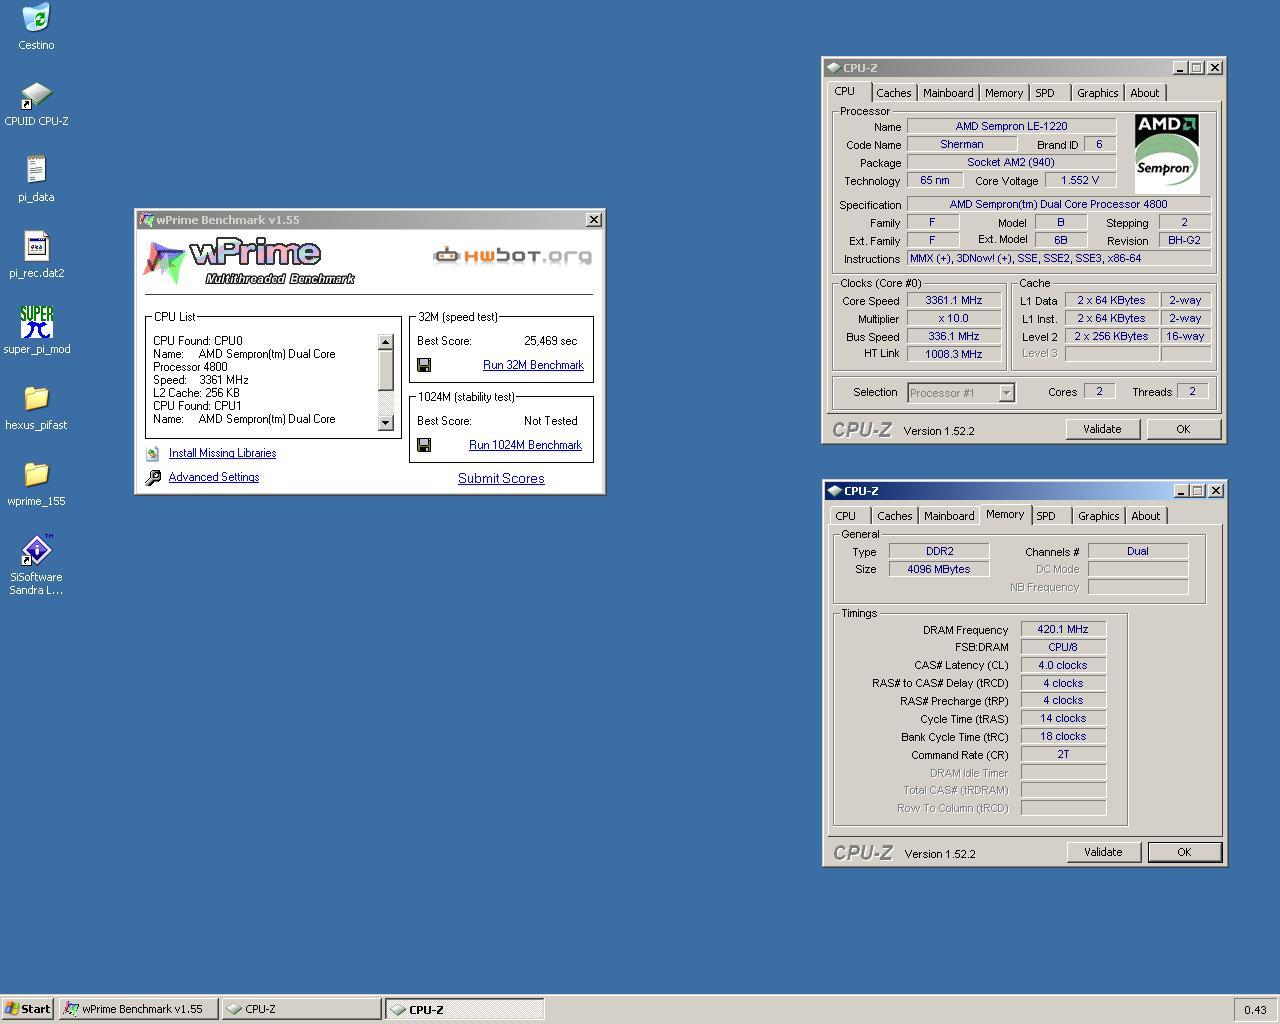
Task: Select the wprime_155 folder
Action: point(36,474)
